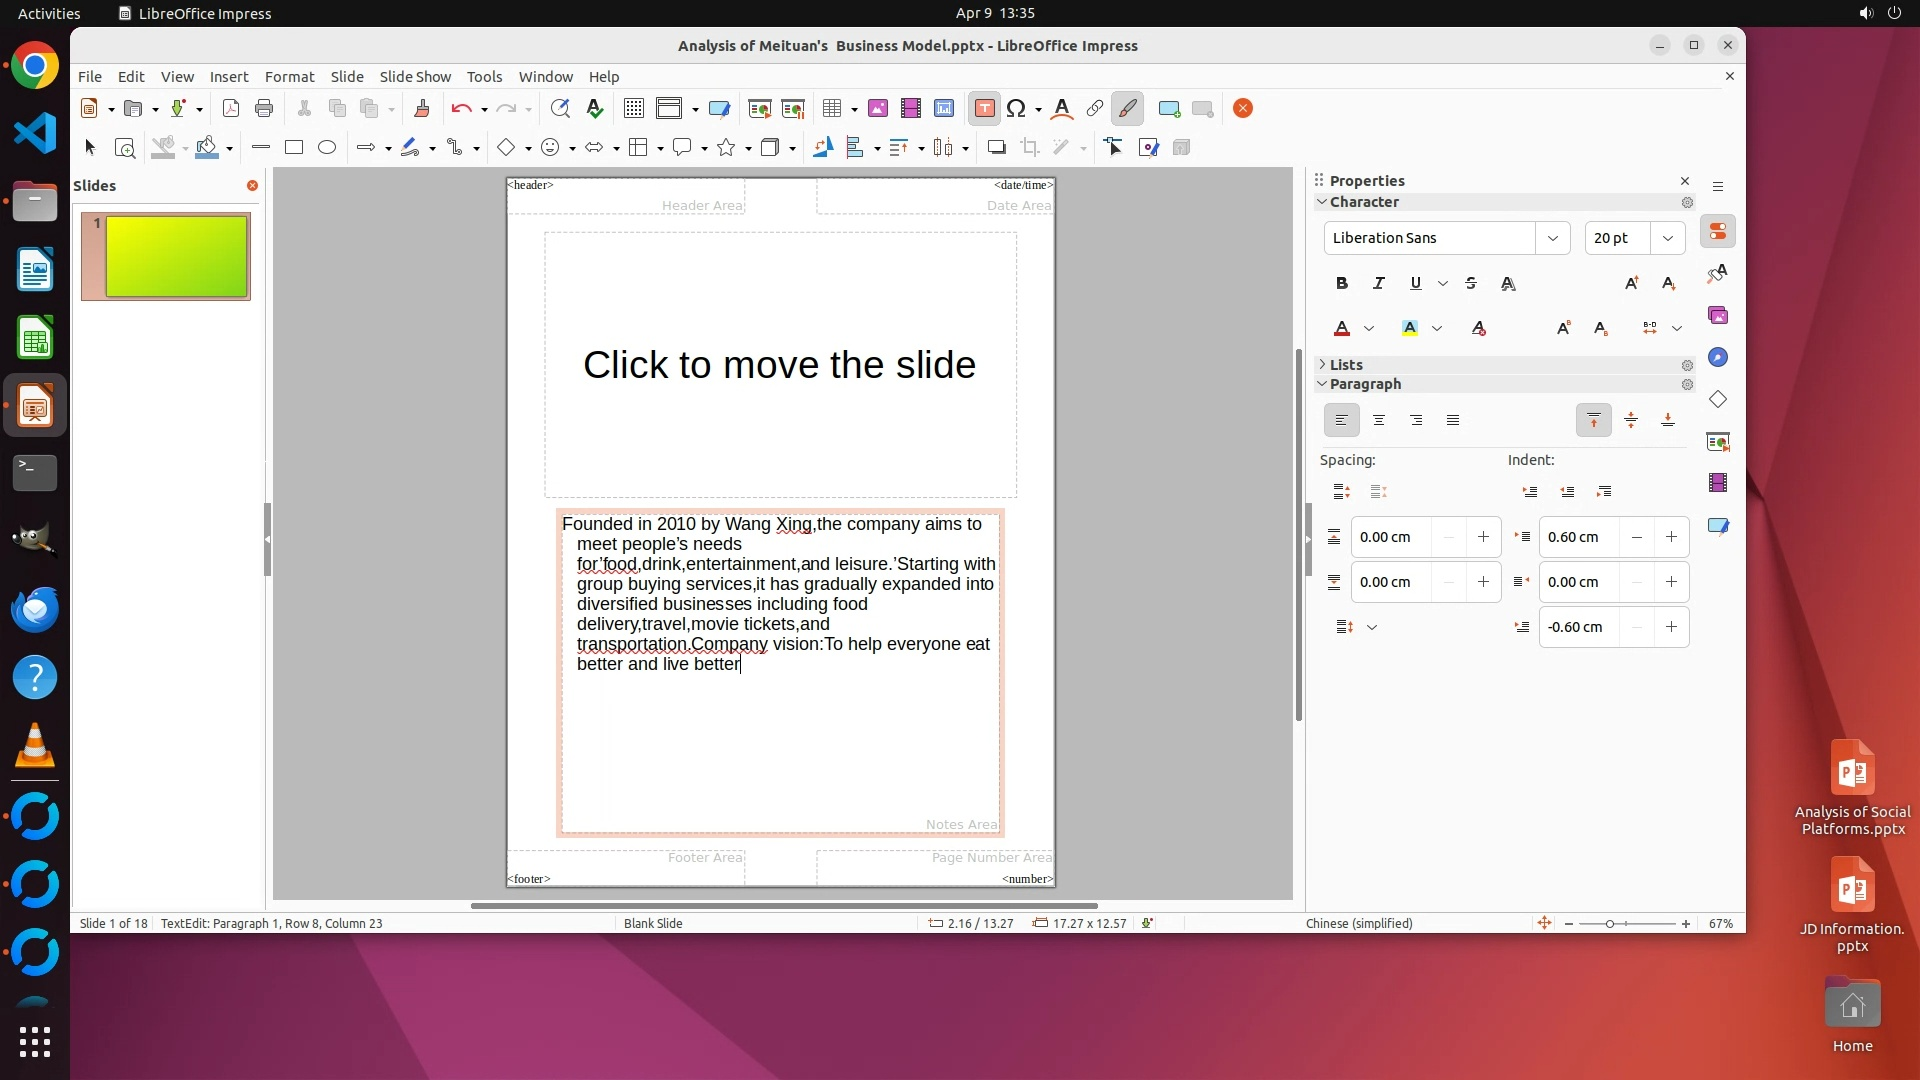
Task: Open the Format menu
Action: coord(289,77)
